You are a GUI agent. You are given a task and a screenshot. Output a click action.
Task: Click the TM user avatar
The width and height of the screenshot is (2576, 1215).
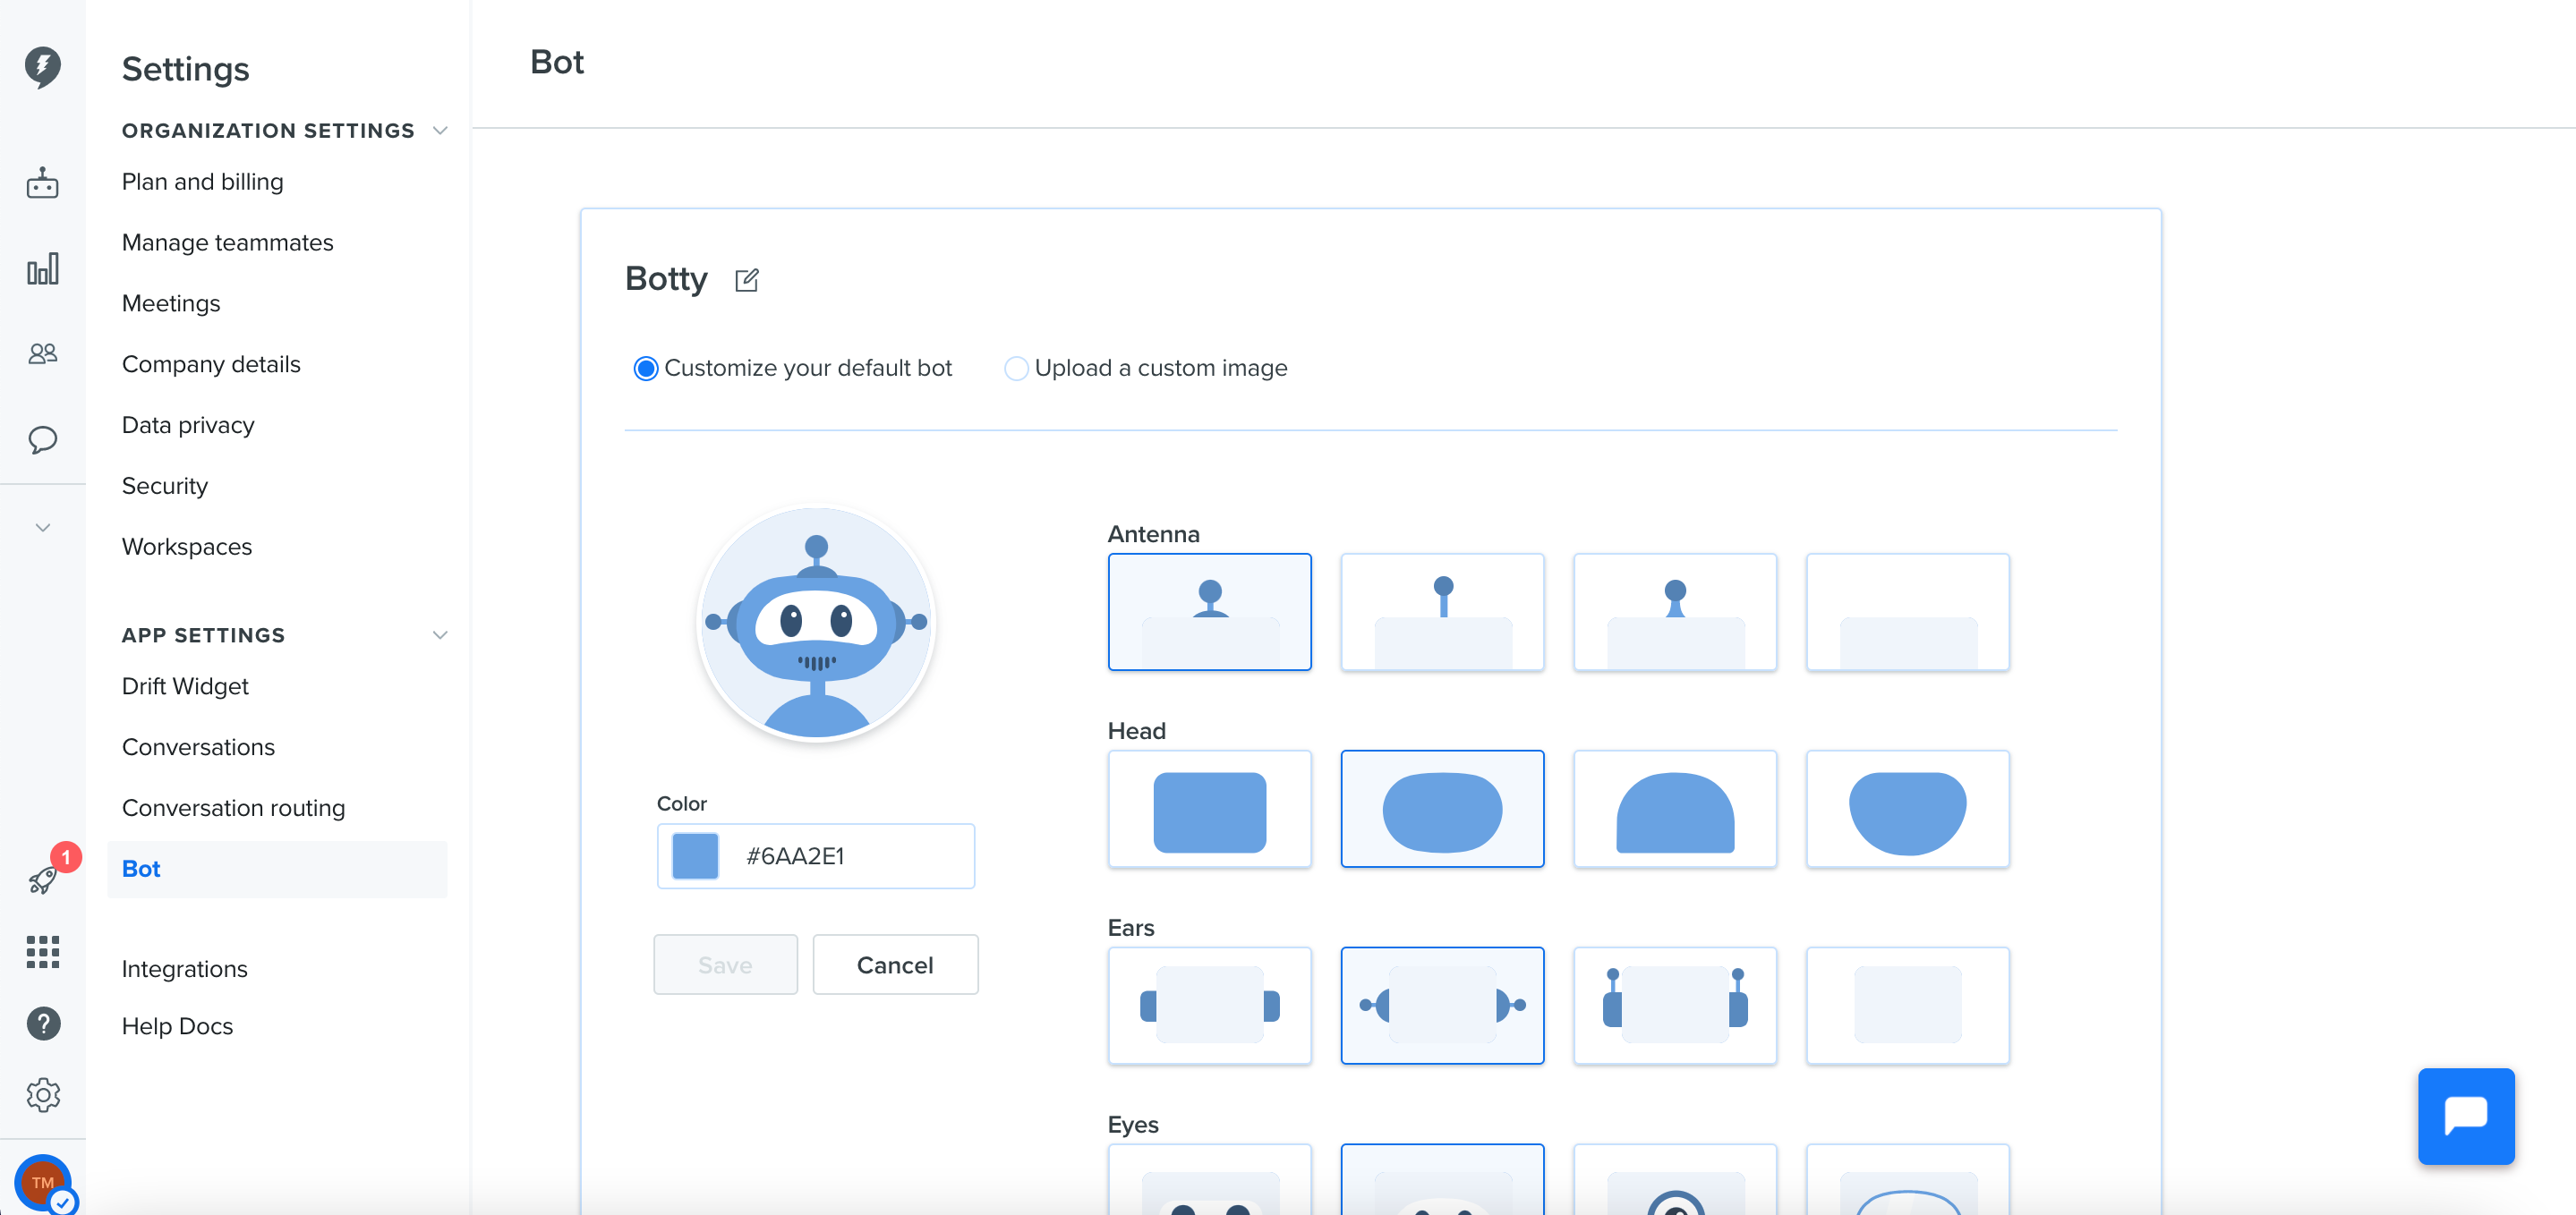[x=42, y=1183]
